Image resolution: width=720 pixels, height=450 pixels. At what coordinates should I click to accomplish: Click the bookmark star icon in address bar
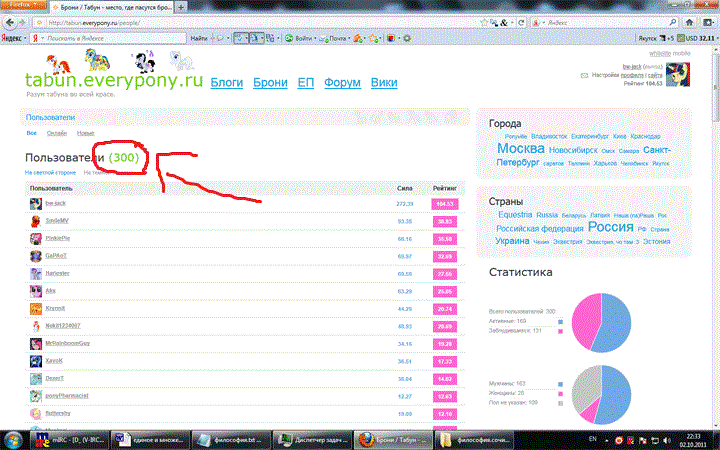coord(484,22)
